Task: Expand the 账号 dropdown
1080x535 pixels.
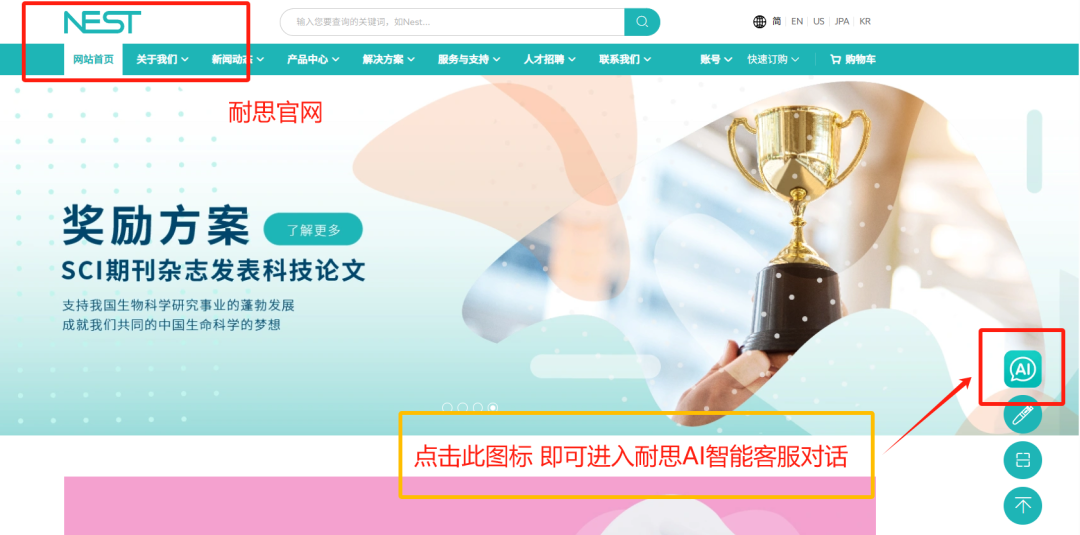Action: pyautogui.click(x=716, y=59)
